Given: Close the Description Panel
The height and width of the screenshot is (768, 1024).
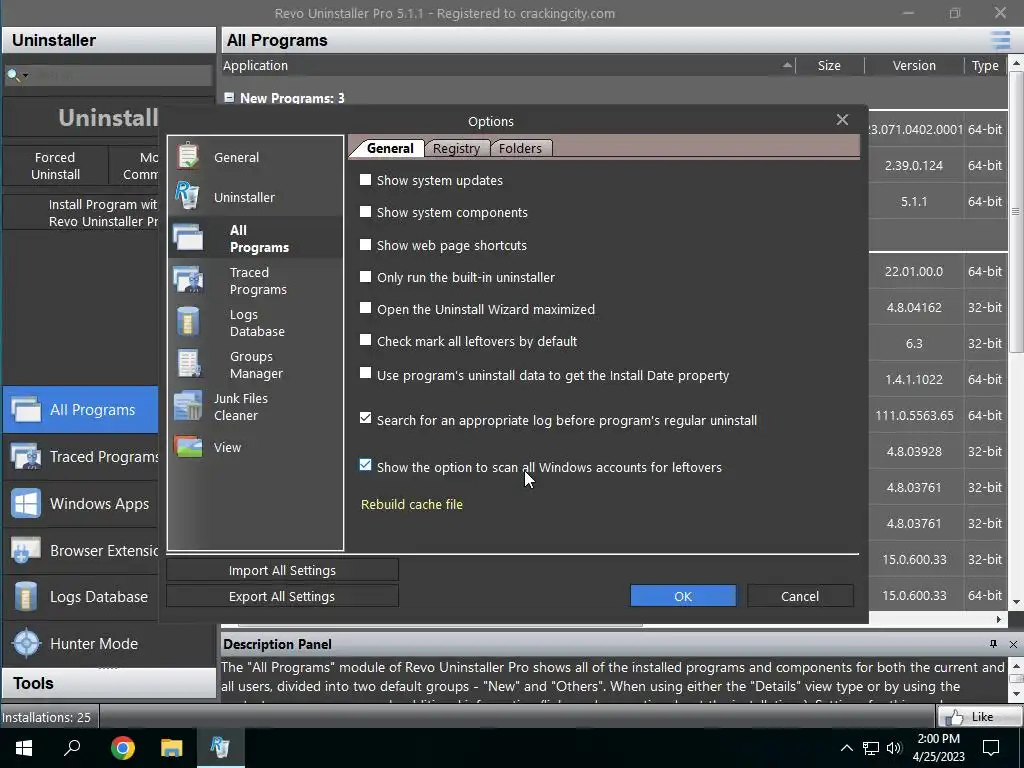Looking at the screenshot, I should point(1013,644).
